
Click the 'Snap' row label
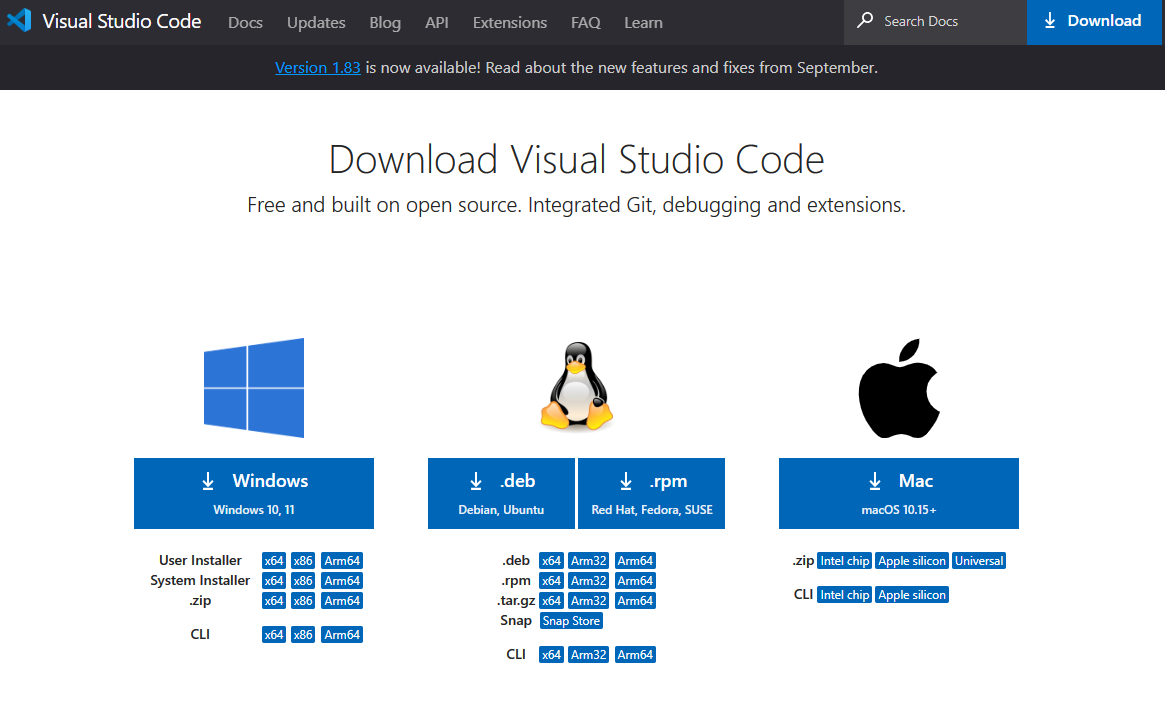(516, 621)
